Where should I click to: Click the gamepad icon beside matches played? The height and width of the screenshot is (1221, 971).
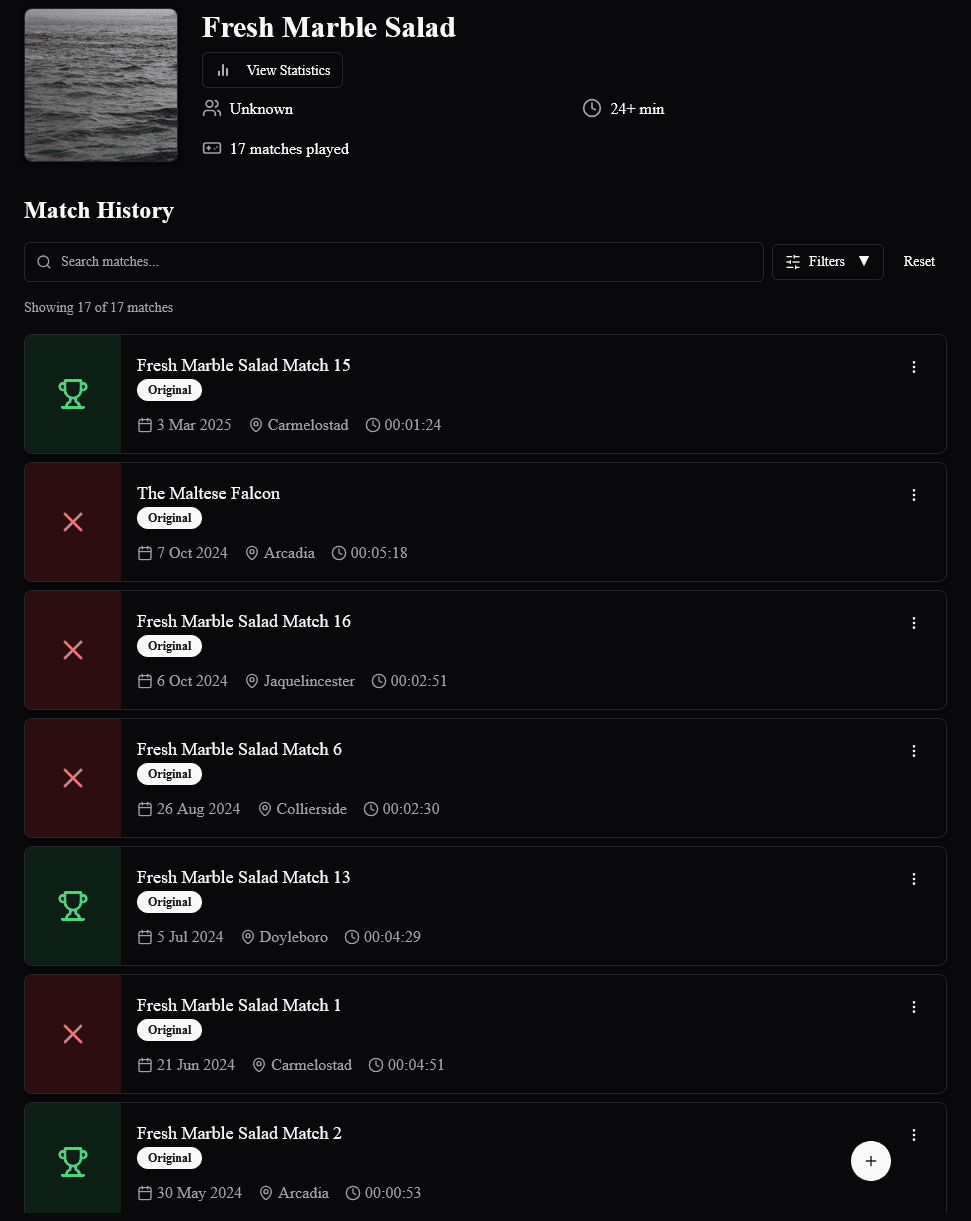pos(212,148)
